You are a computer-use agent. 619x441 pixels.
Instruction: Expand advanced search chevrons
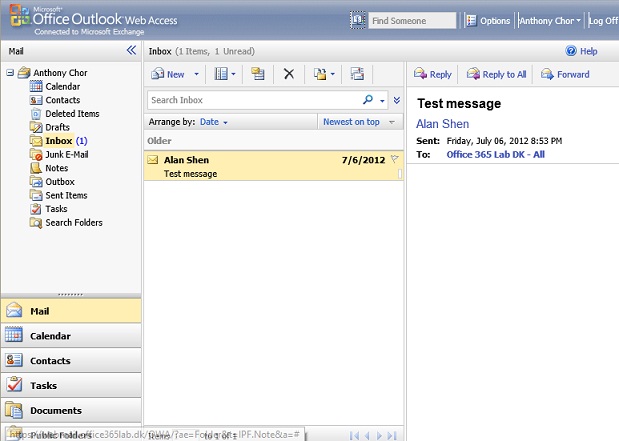point(397,100)
